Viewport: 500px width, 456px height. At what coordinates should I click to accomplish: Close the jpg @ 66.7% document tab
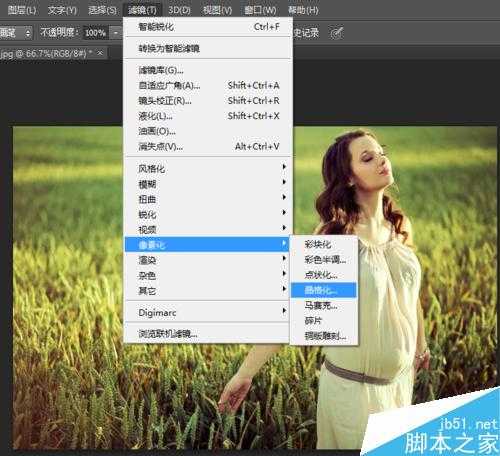(100, 53)
